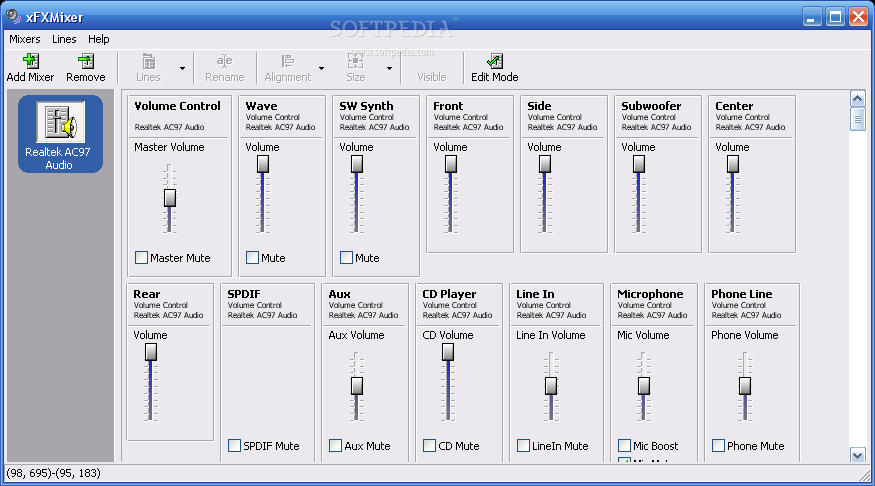
Task: Click the Subwoofer panel title
Action: pos(651,106)
